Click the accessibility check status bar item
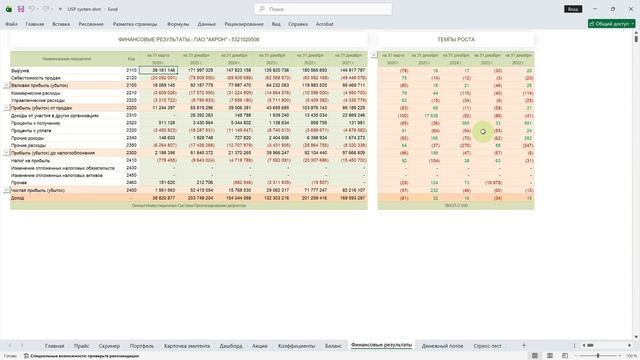This screenshot has height=360, width=640. (82, 356)
